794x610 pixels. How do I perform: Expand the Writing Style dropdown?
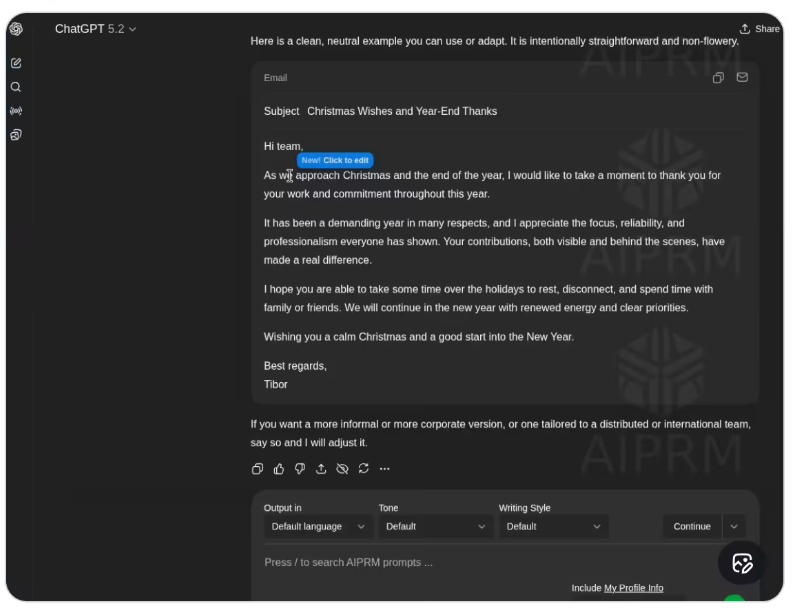click(x=554, y=527)
